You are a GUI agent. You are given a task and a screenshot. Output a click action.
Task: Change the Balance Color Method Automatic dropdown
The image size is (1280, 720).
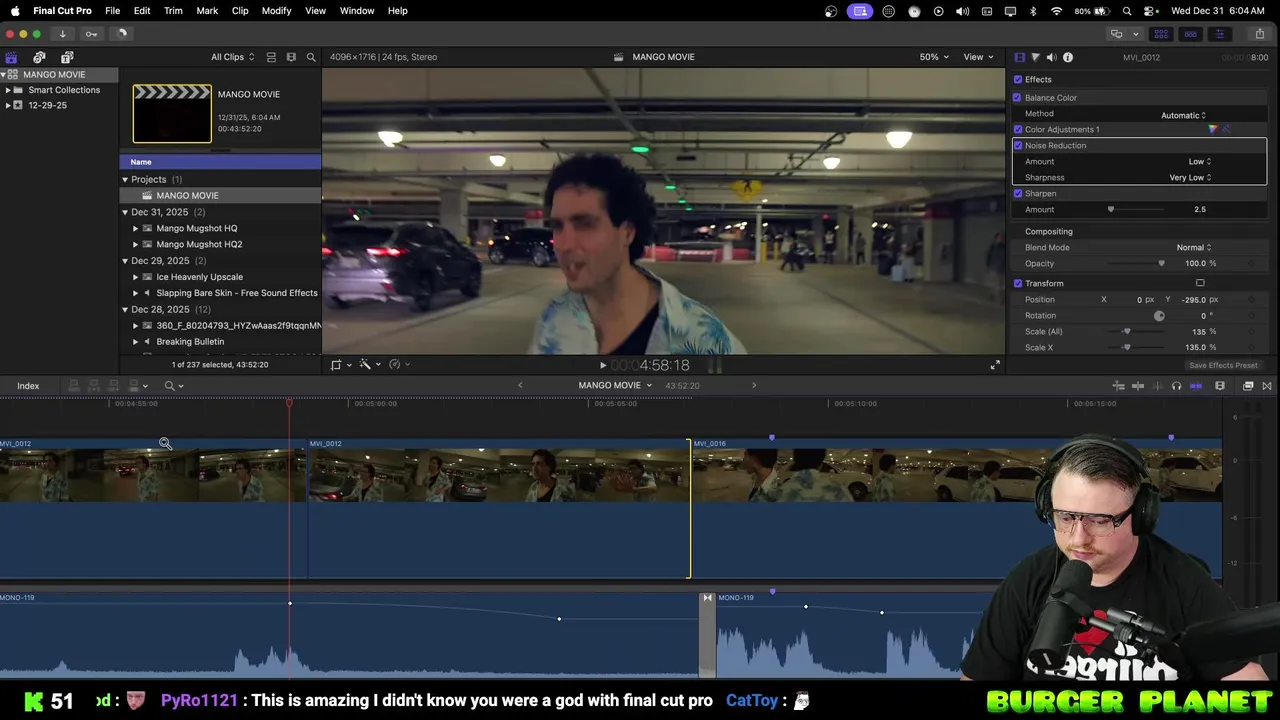tap(1183, 115)
